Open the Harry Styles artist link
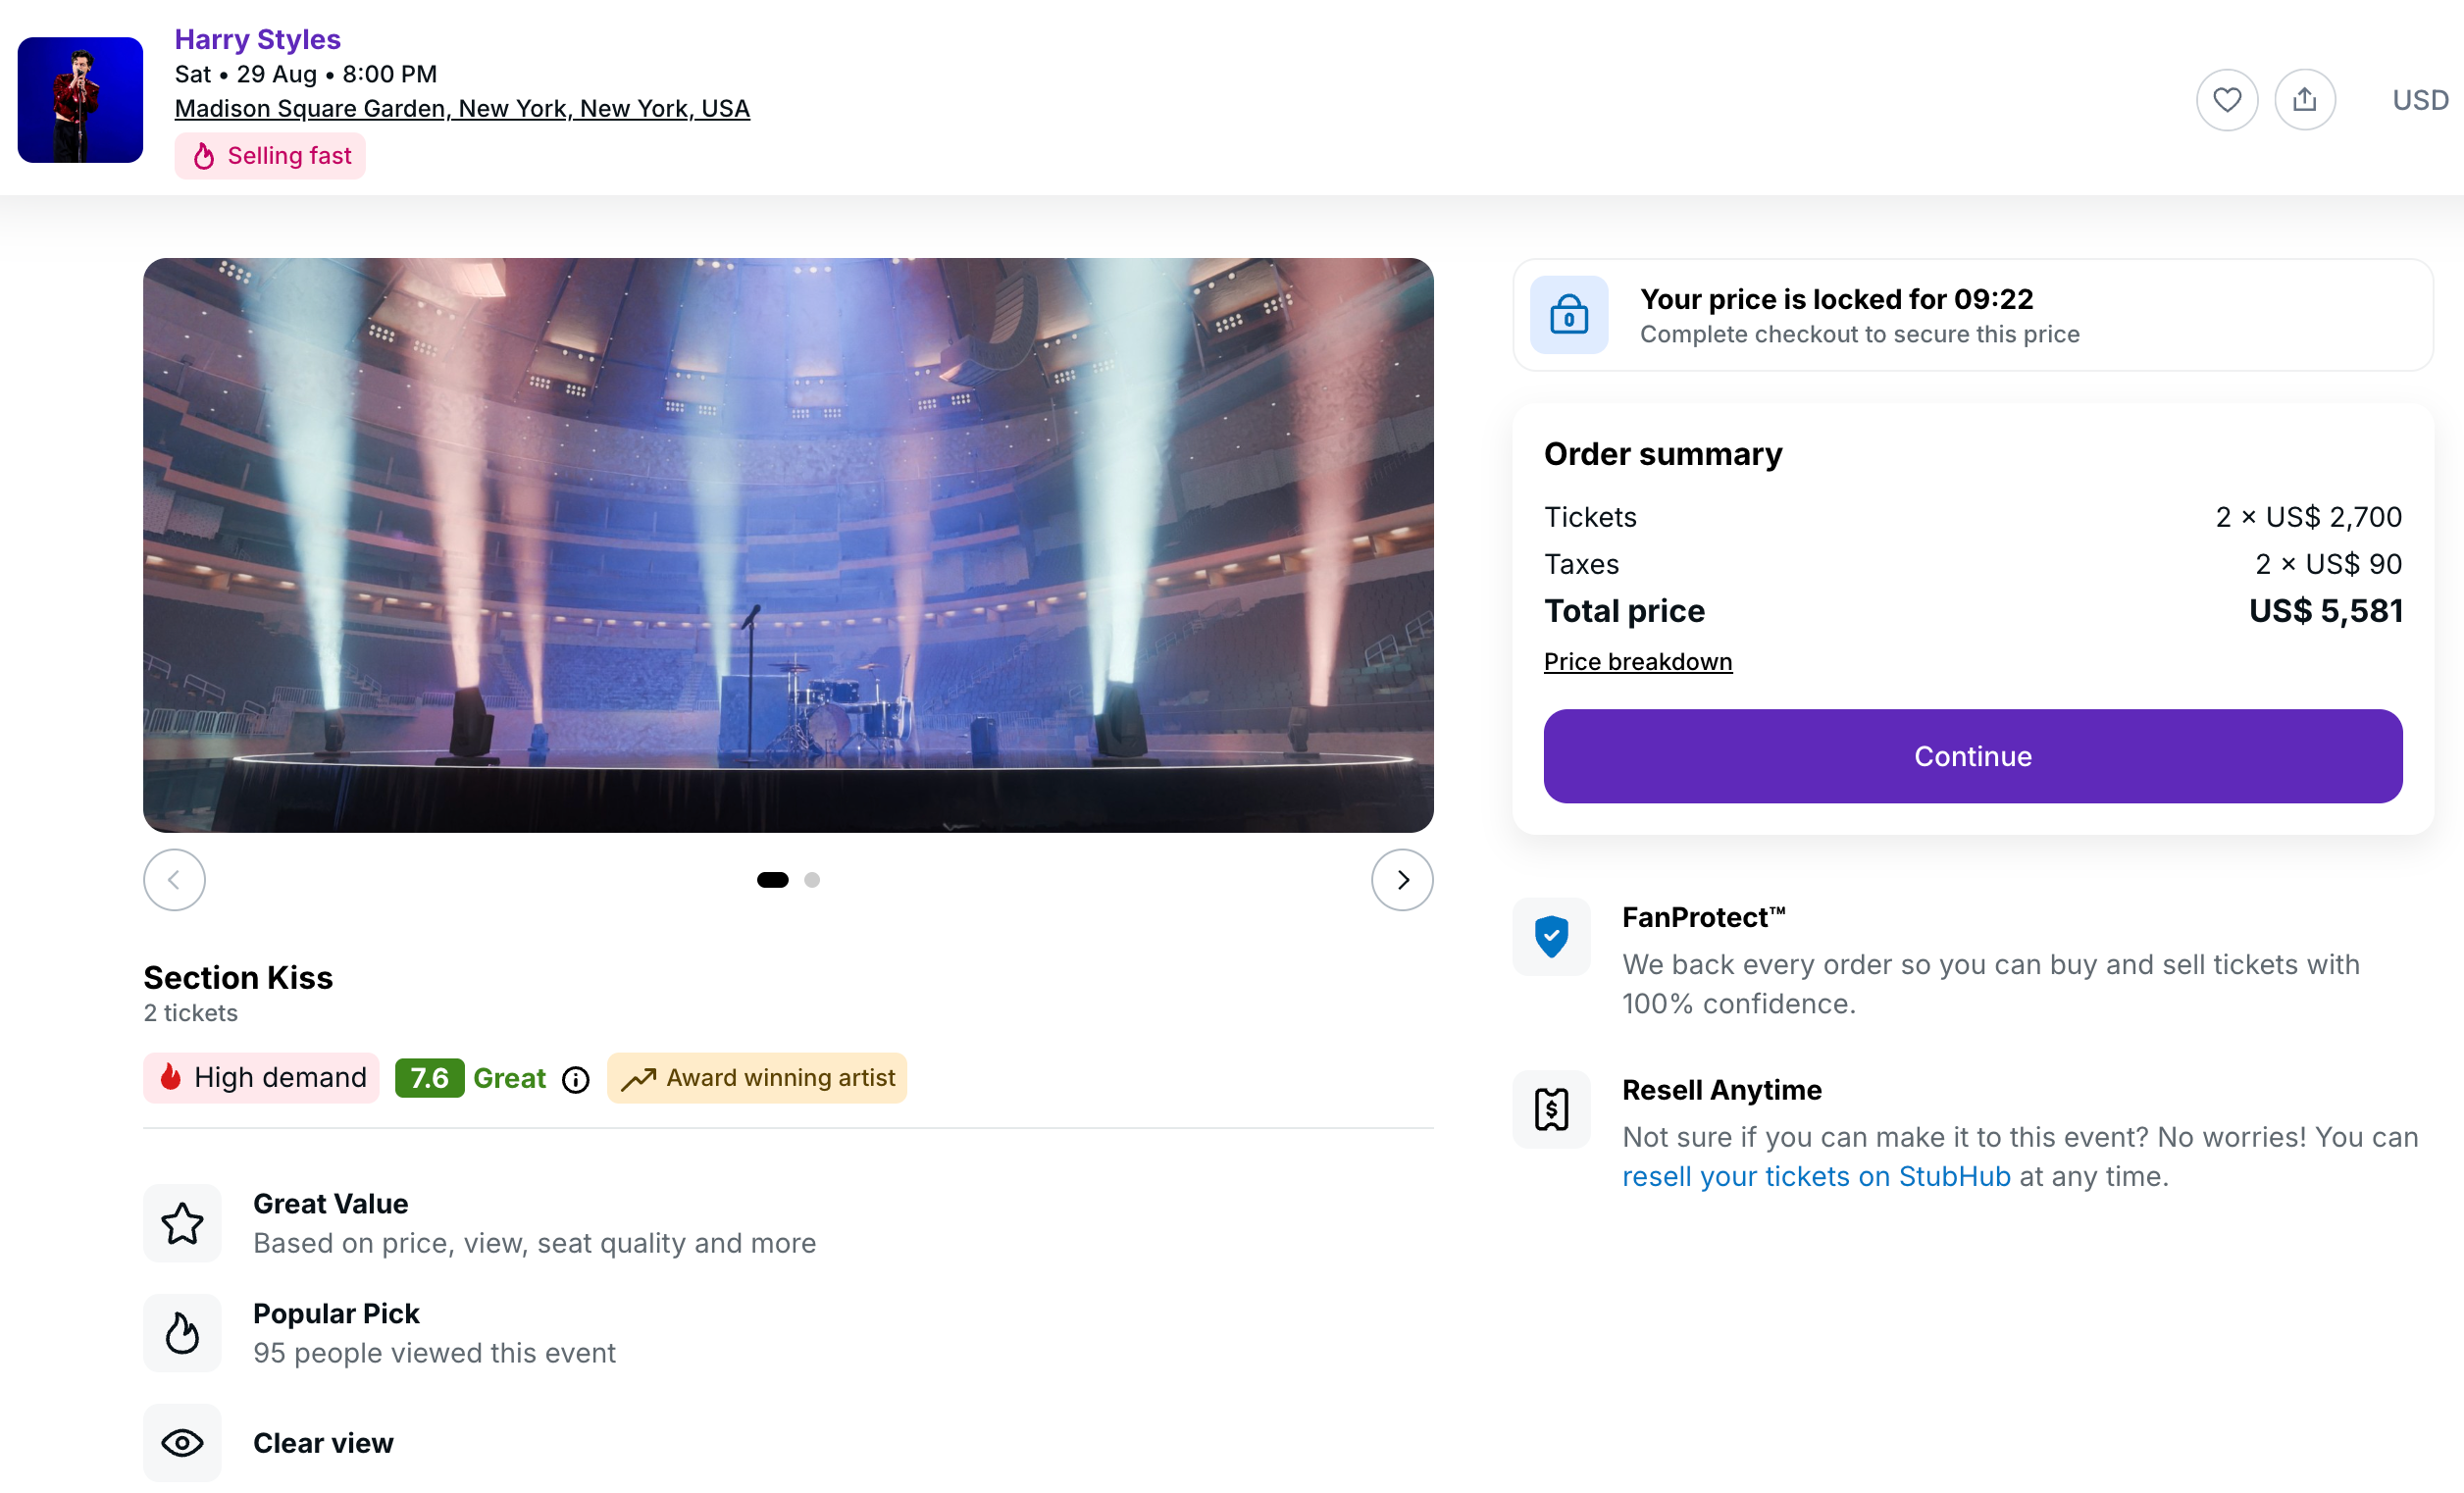 [258, 39]
